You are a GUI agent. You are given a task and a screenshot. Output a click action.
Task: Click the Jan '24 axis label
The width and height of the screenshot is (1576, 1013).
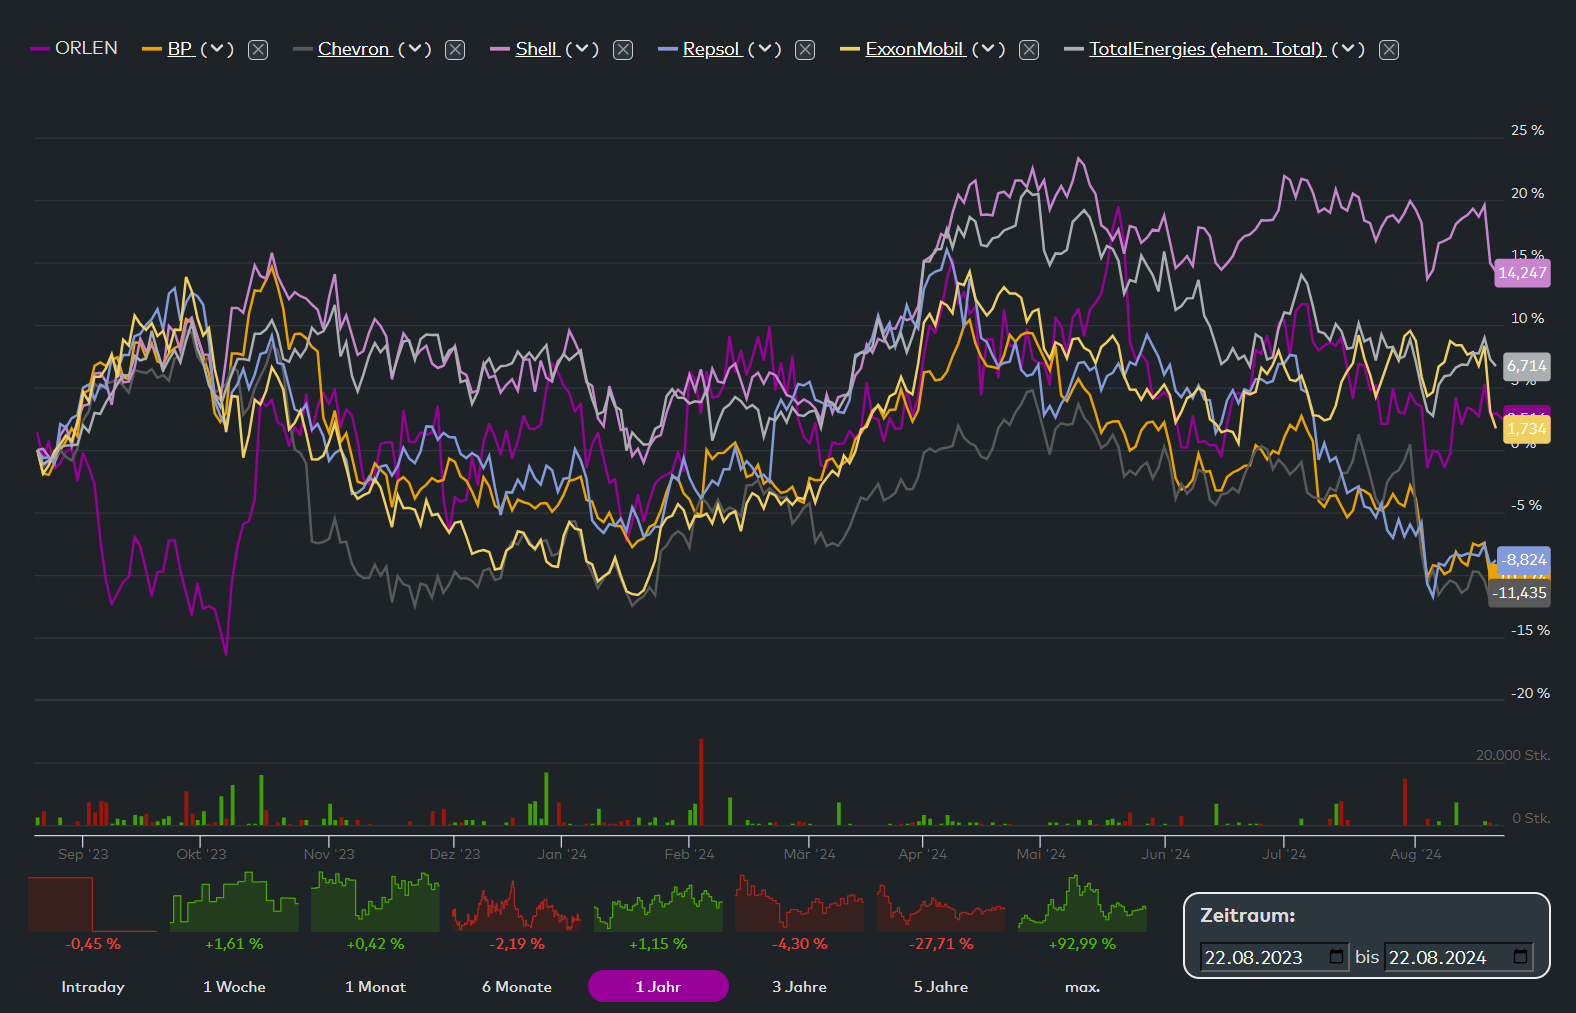click(562, 854)
